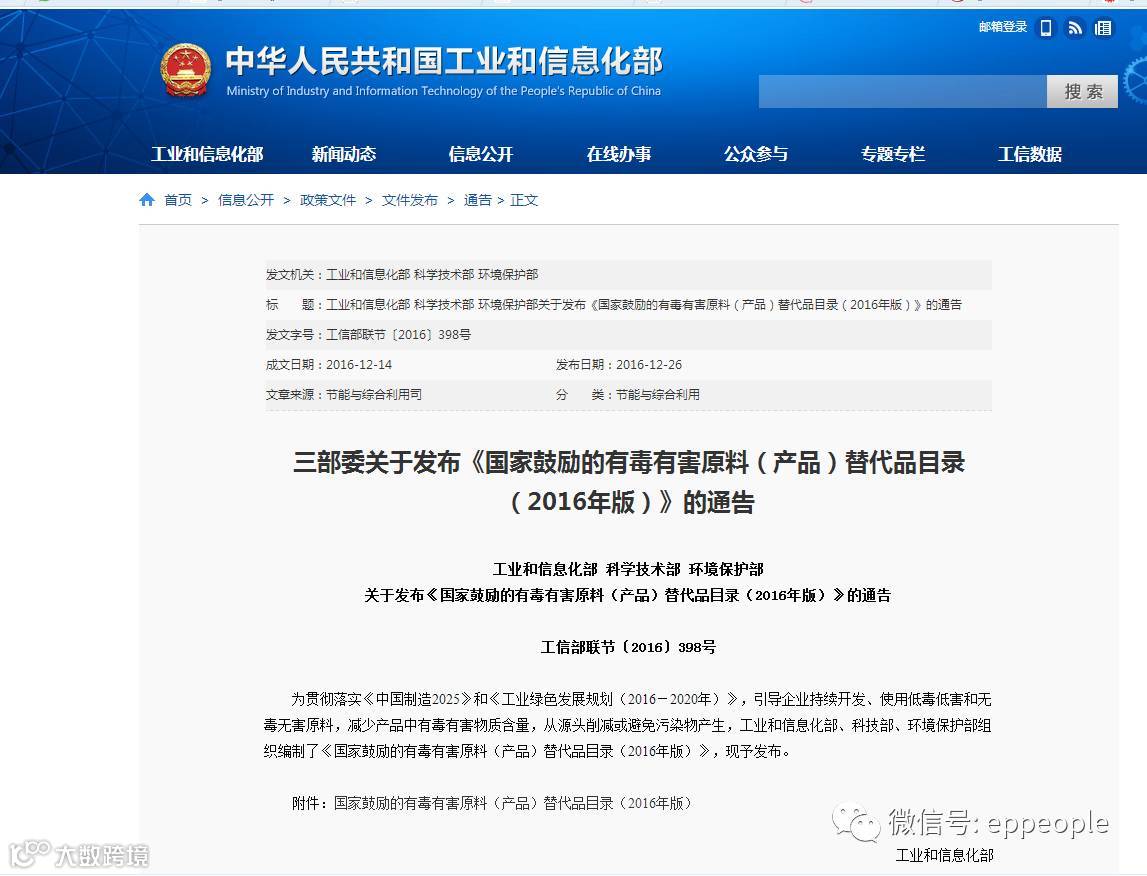1147x876 pixels.
Task: Click the large article headline
Action: (x=628, y=482)
